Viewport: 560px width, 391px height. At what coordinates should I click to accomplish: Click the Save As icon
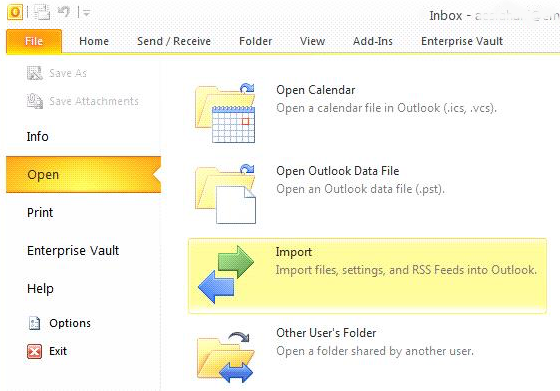(x=35, y=73)
